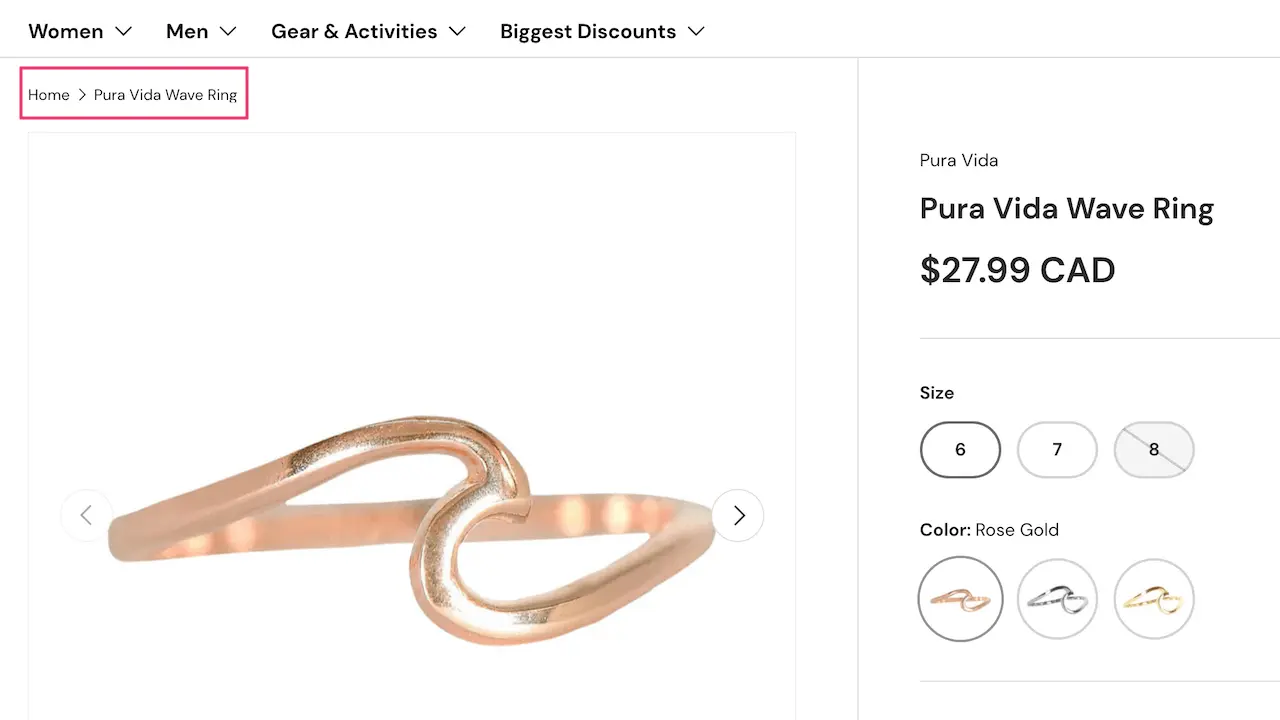
Task: Click the previous image arrow
Action: click(x=86, y=515)
